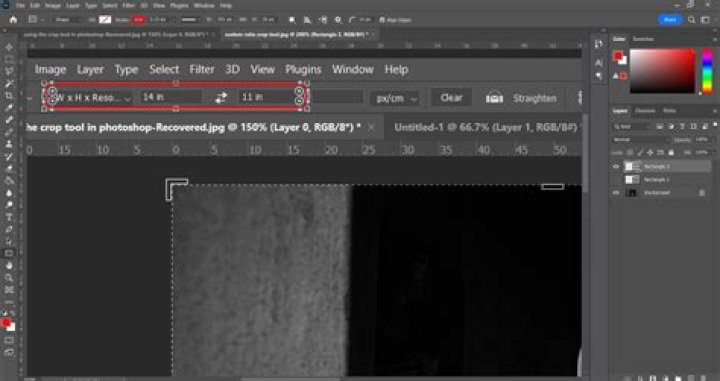Select the Rectangle 1 layer name

[x=657, y=180]
